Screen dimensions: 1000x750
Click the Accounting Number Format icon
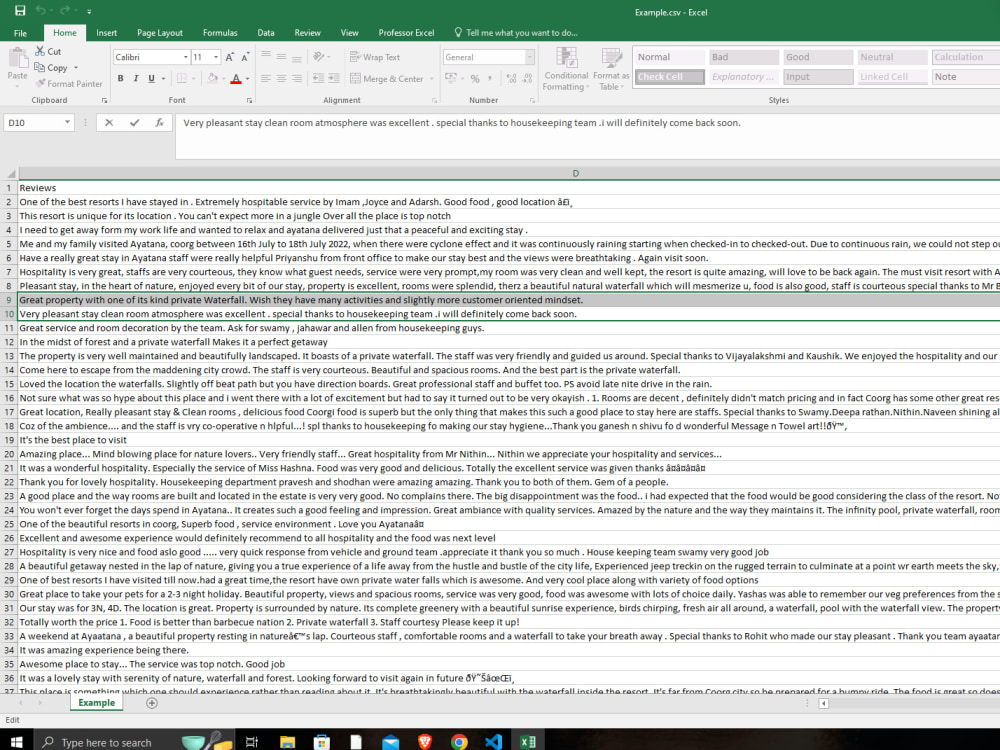[451, 78]
